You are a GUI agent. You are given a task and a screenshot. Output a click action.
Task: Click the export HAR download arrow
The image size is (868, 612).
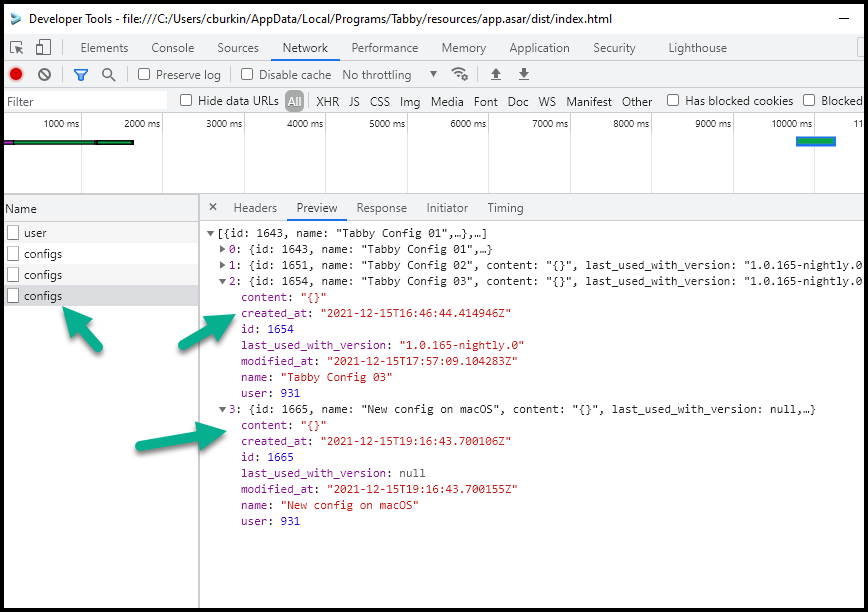[524, 74]
